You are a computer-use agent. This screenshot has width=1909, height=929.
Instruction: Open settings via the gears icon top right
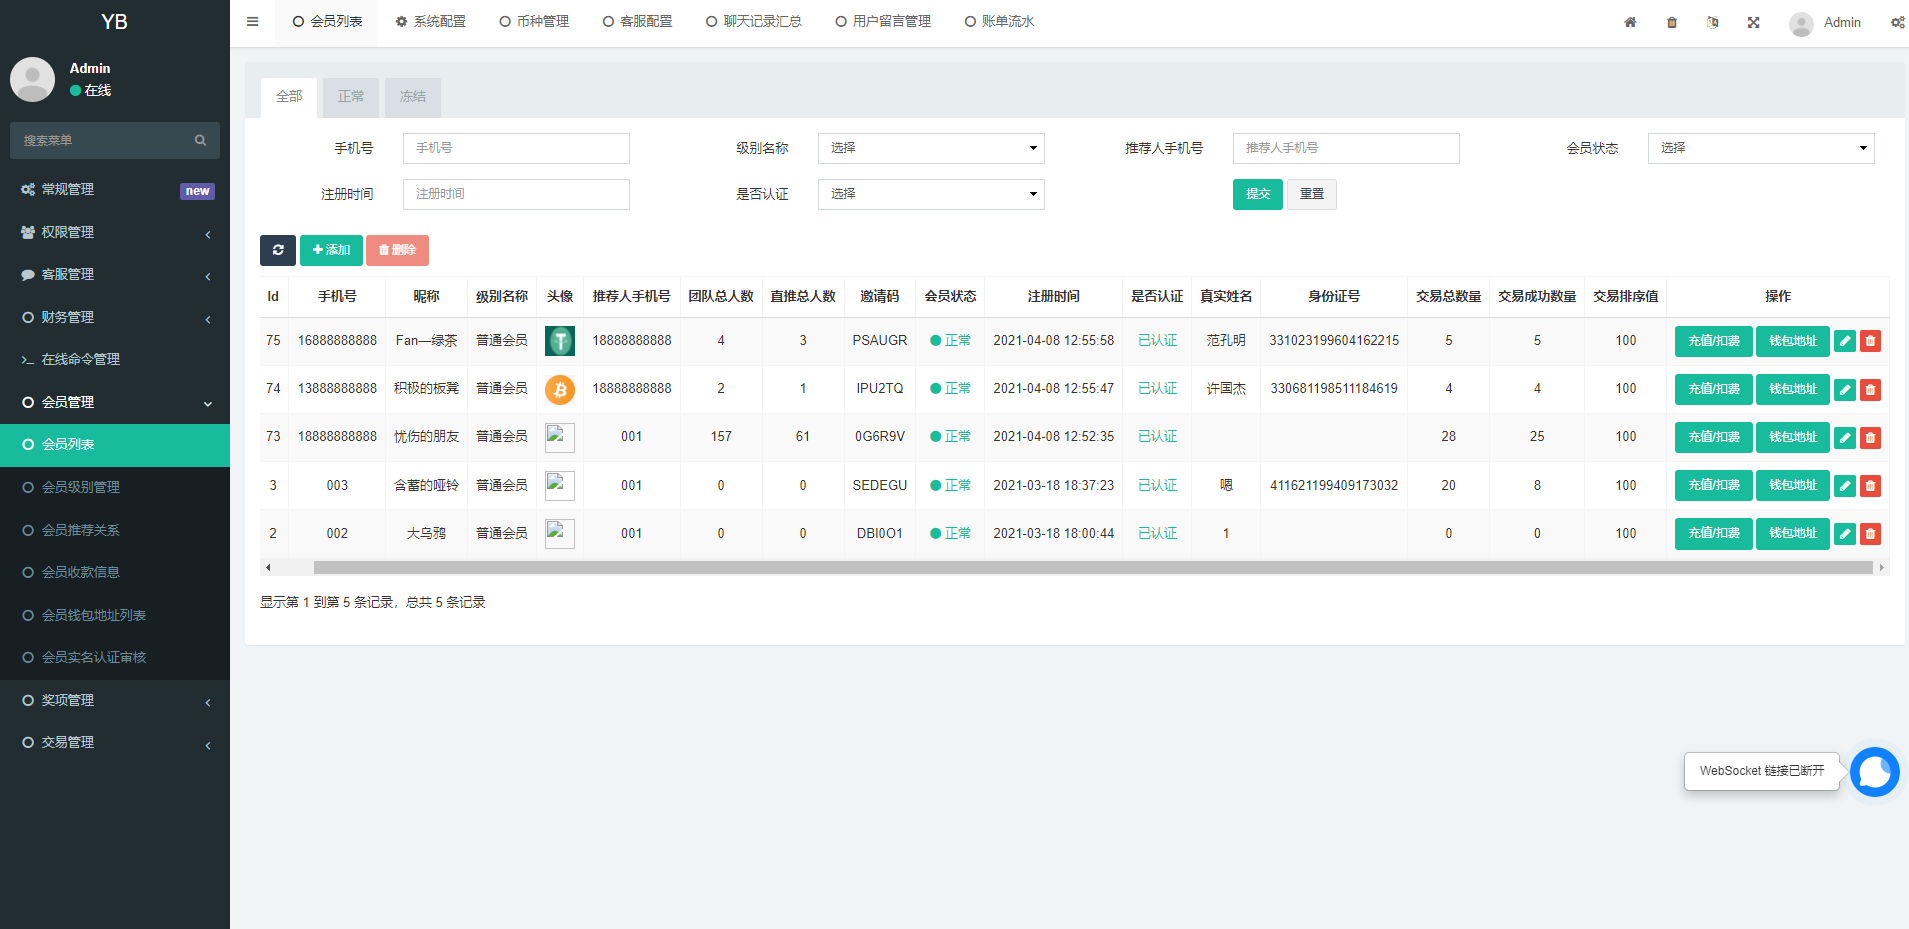[1897, 22]
